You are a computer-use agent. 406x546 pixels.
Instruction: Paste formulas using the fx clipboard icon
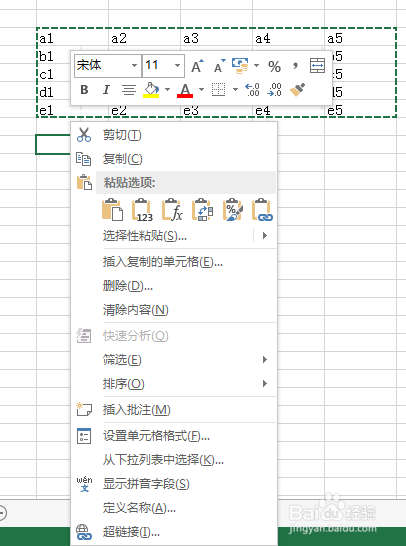(172, 210)
